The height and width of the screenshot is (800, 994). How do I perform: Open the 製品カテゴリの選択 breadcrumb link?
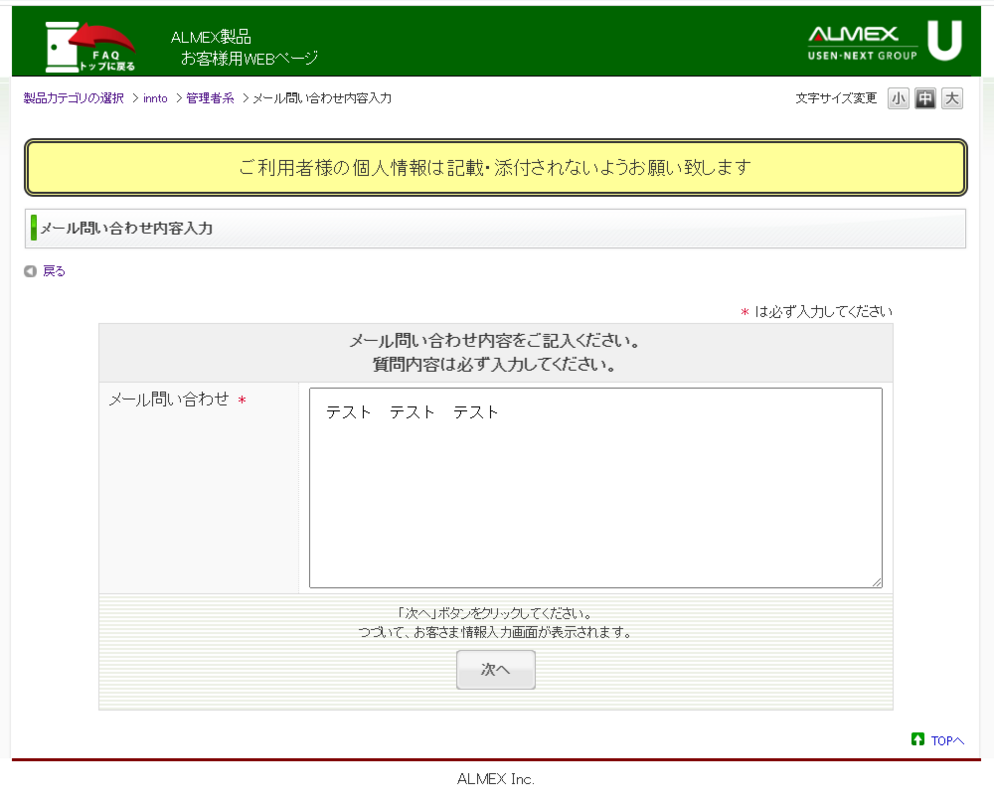tap(74, 98)
